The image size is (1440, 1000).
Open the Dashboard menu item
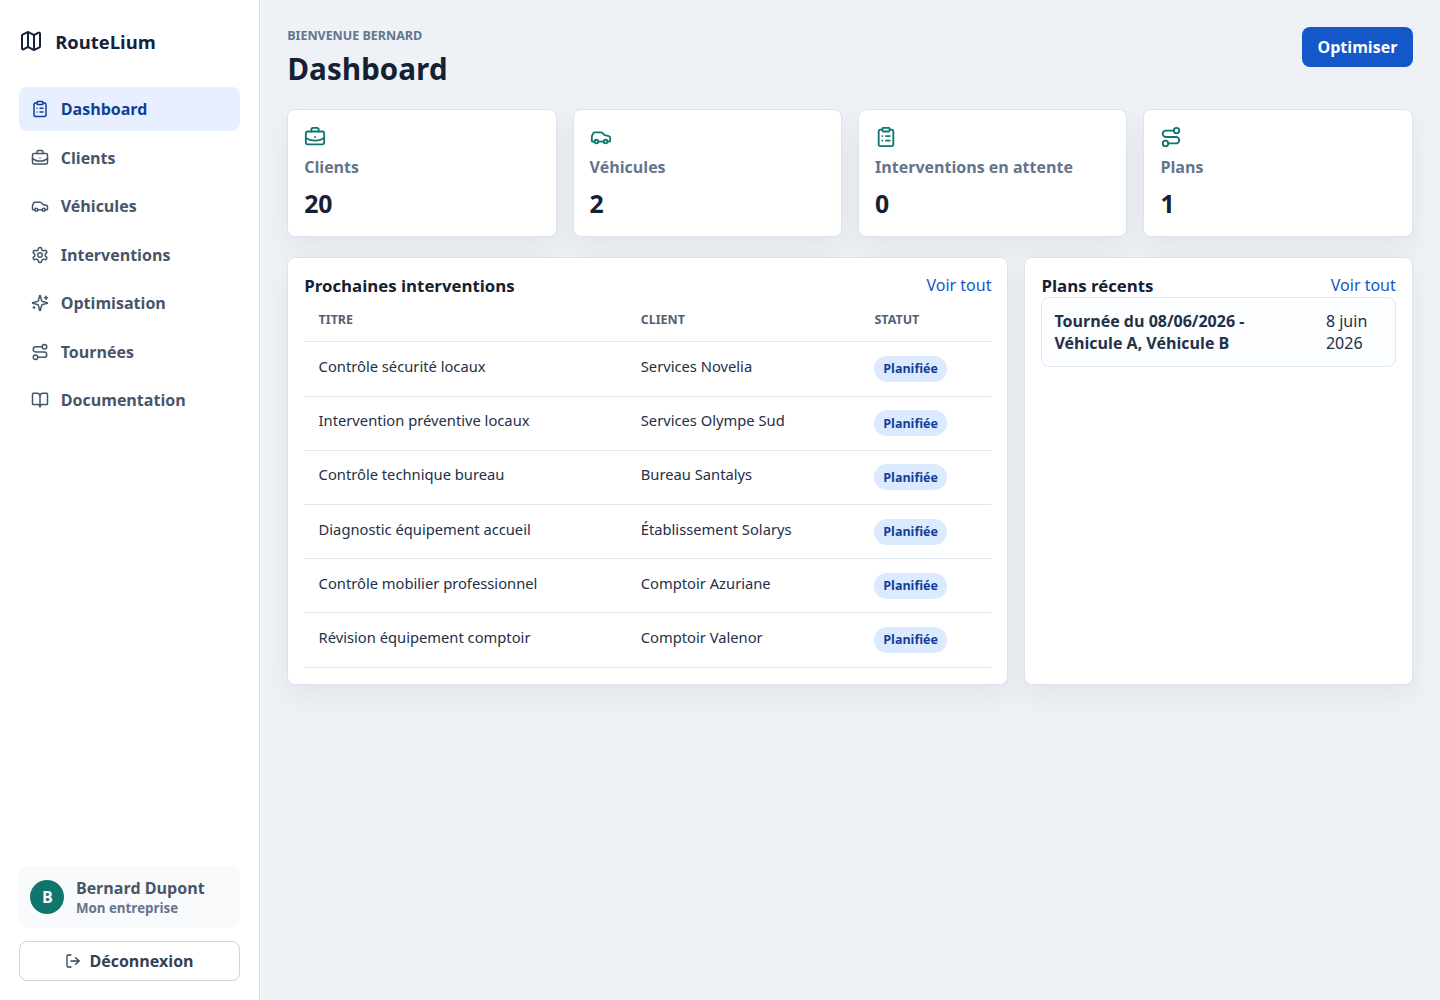(x=129, y=109)
